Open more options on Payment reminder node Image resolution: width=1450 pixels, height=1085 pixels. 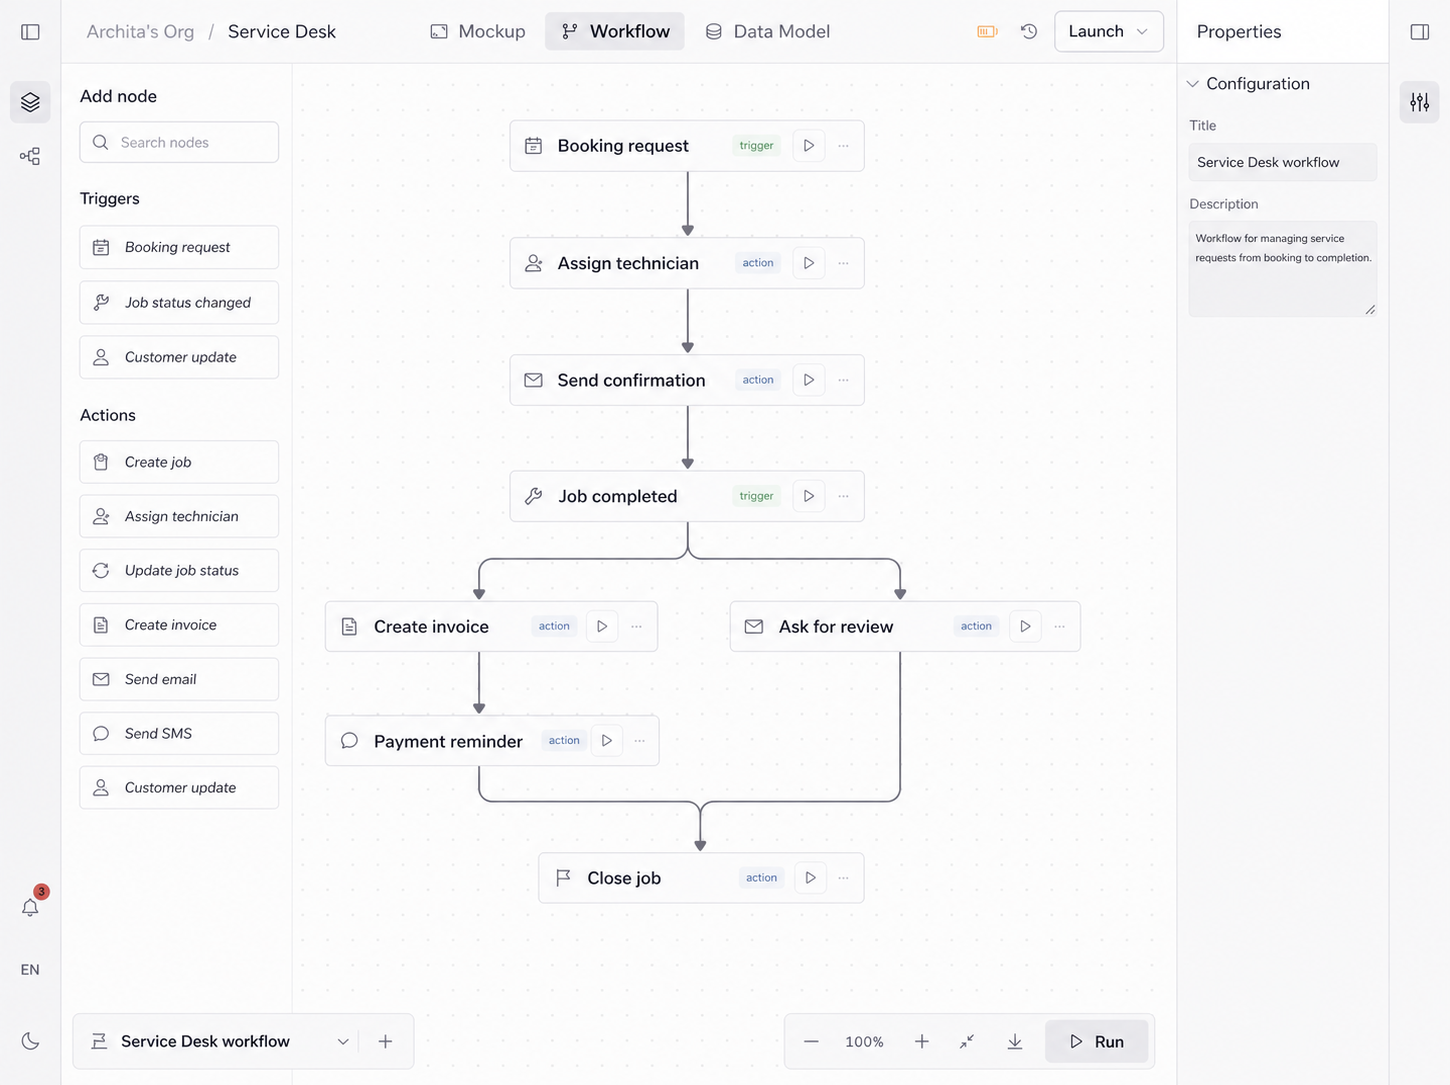click(x=640, y=741)
